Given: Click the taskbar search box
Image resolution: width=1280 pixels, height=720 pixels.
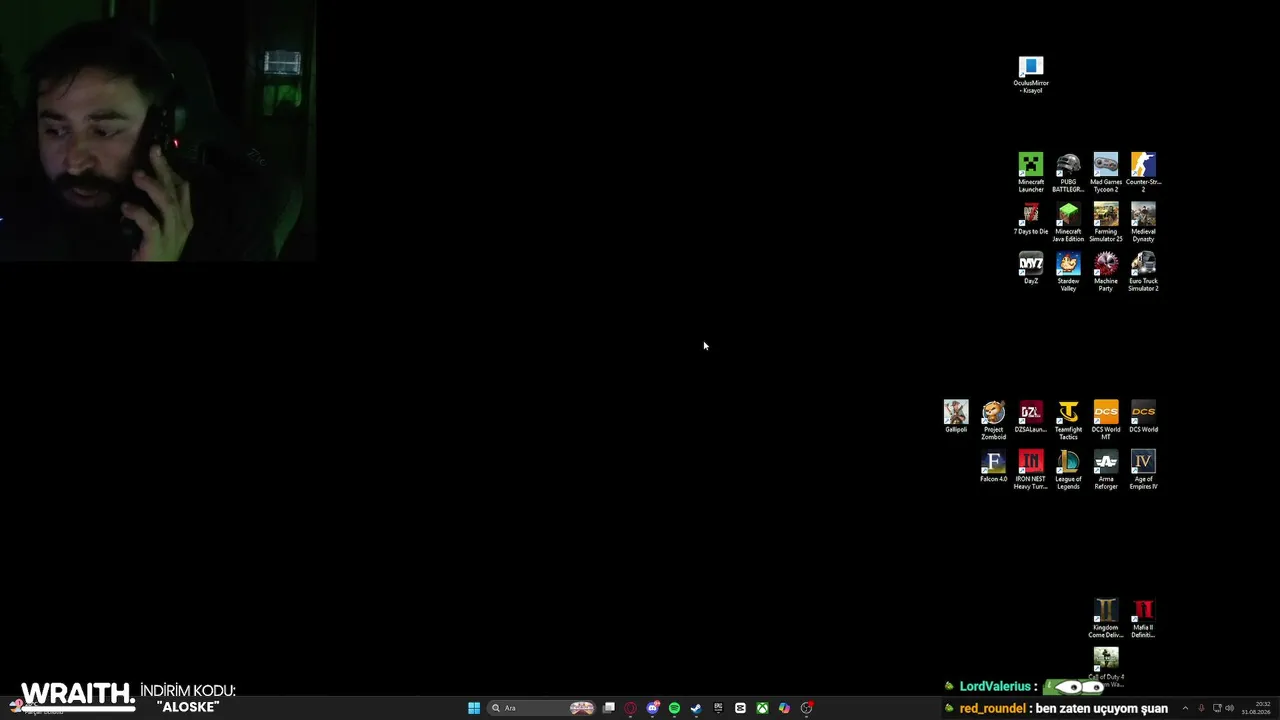Looking at the screenshot, I should [542, 708].
